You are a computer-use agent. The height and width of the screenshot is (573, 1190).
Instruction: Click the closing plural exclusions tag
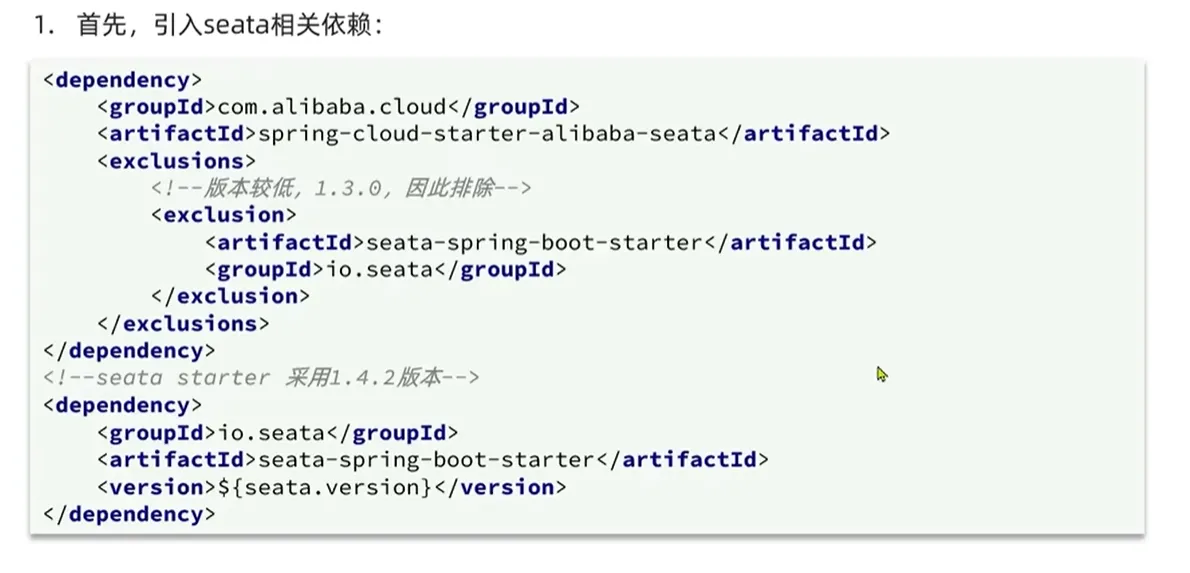(183, 323)
